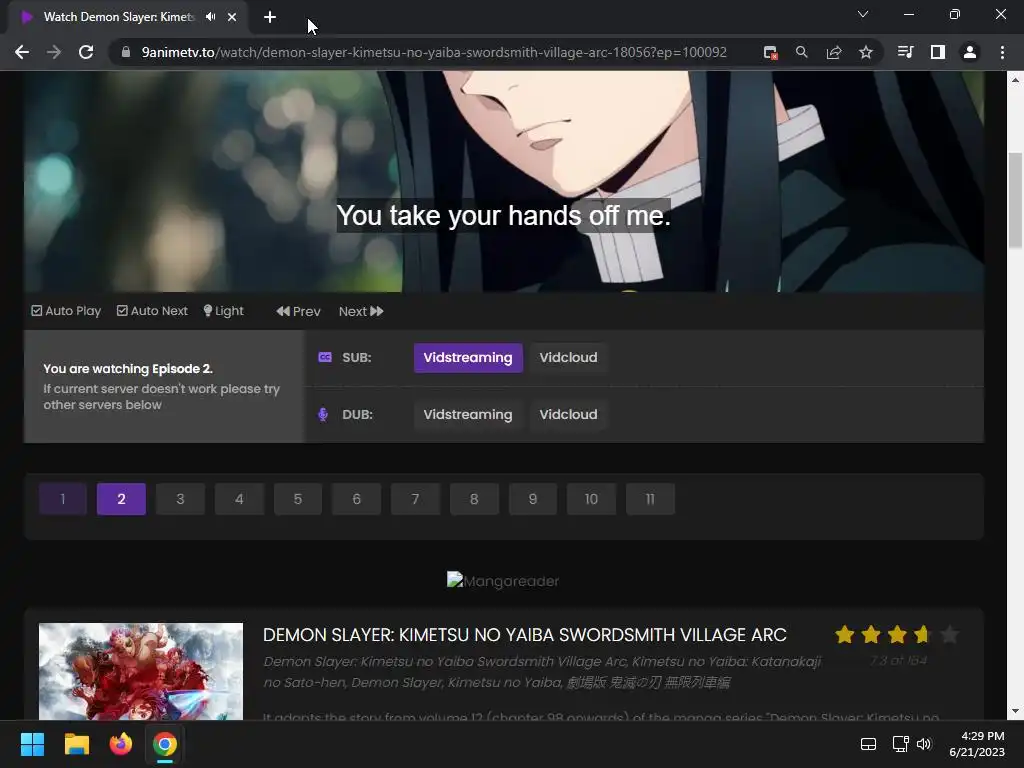Open episode 9
Screen dimensions: 1024x768
click(x=533, y=499)
